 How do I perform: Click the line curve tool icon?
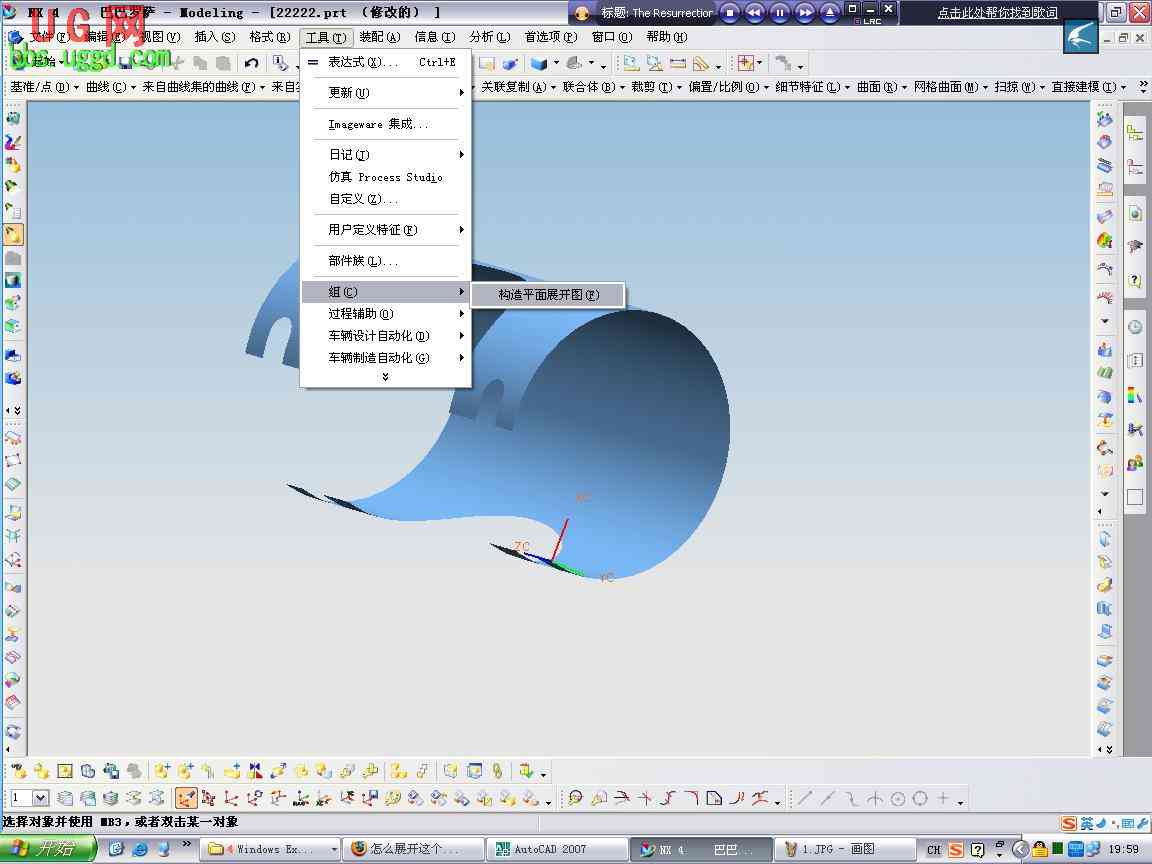coord(805,798)
